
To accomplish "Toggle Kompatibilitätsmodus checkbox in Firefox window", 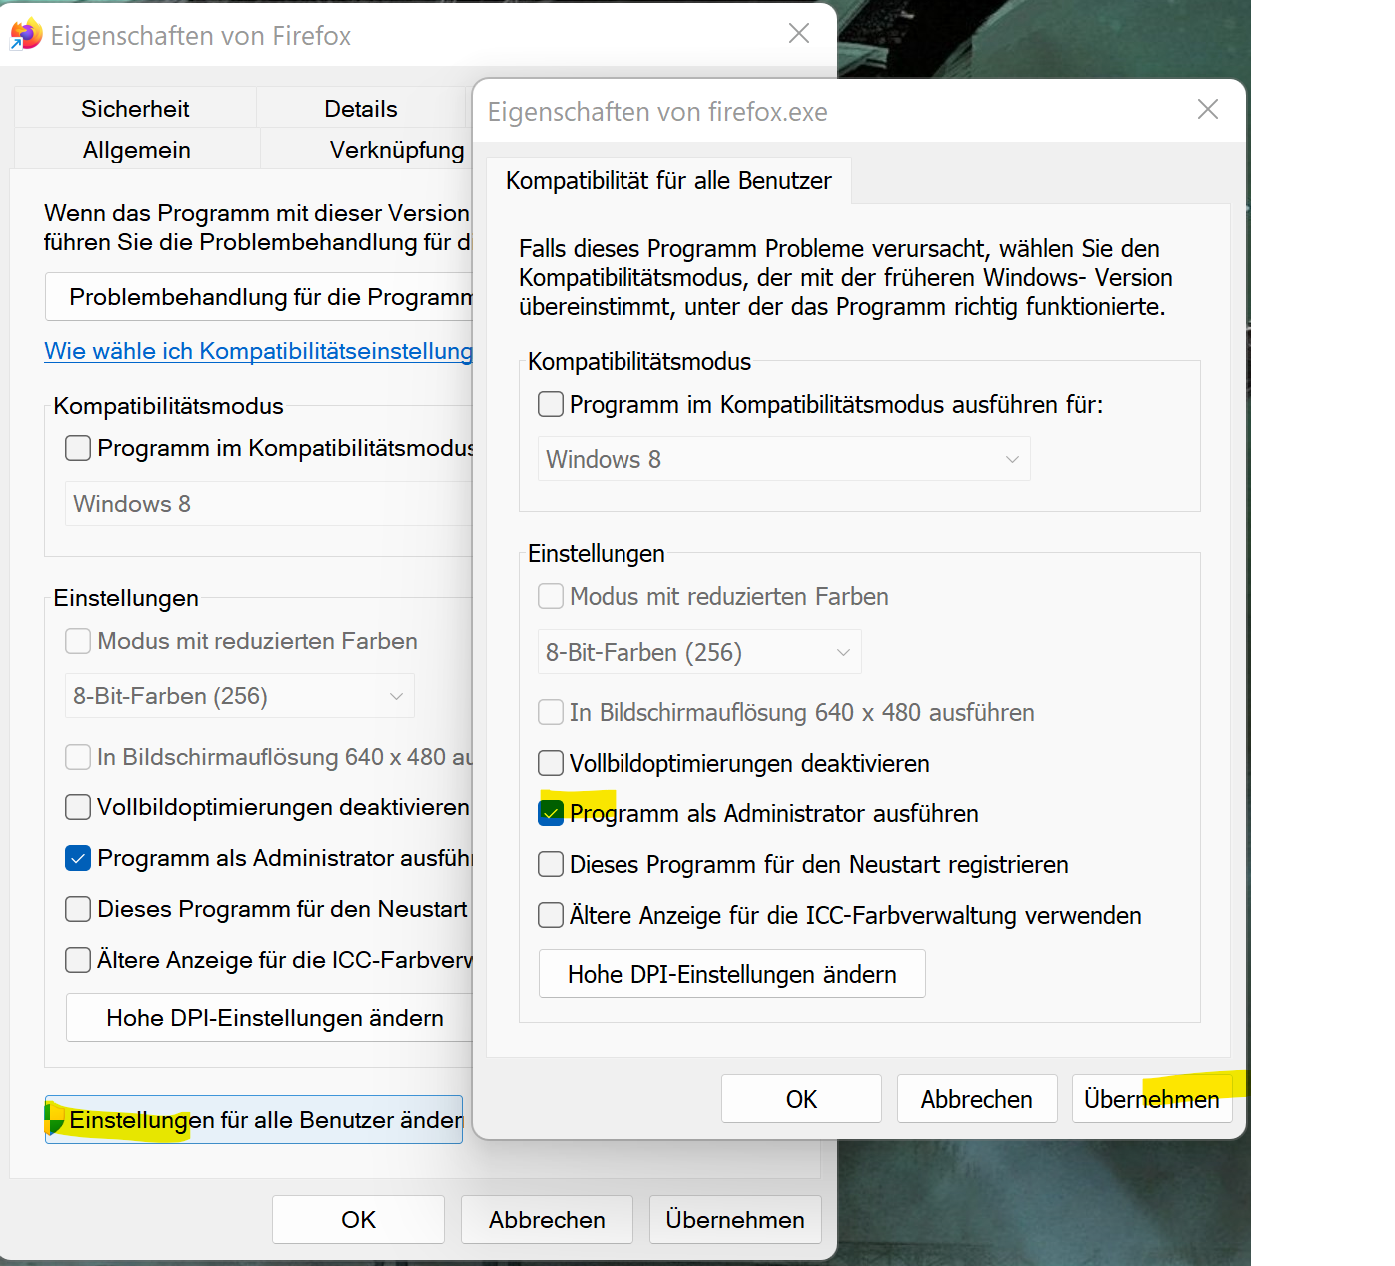I will 78,448.
